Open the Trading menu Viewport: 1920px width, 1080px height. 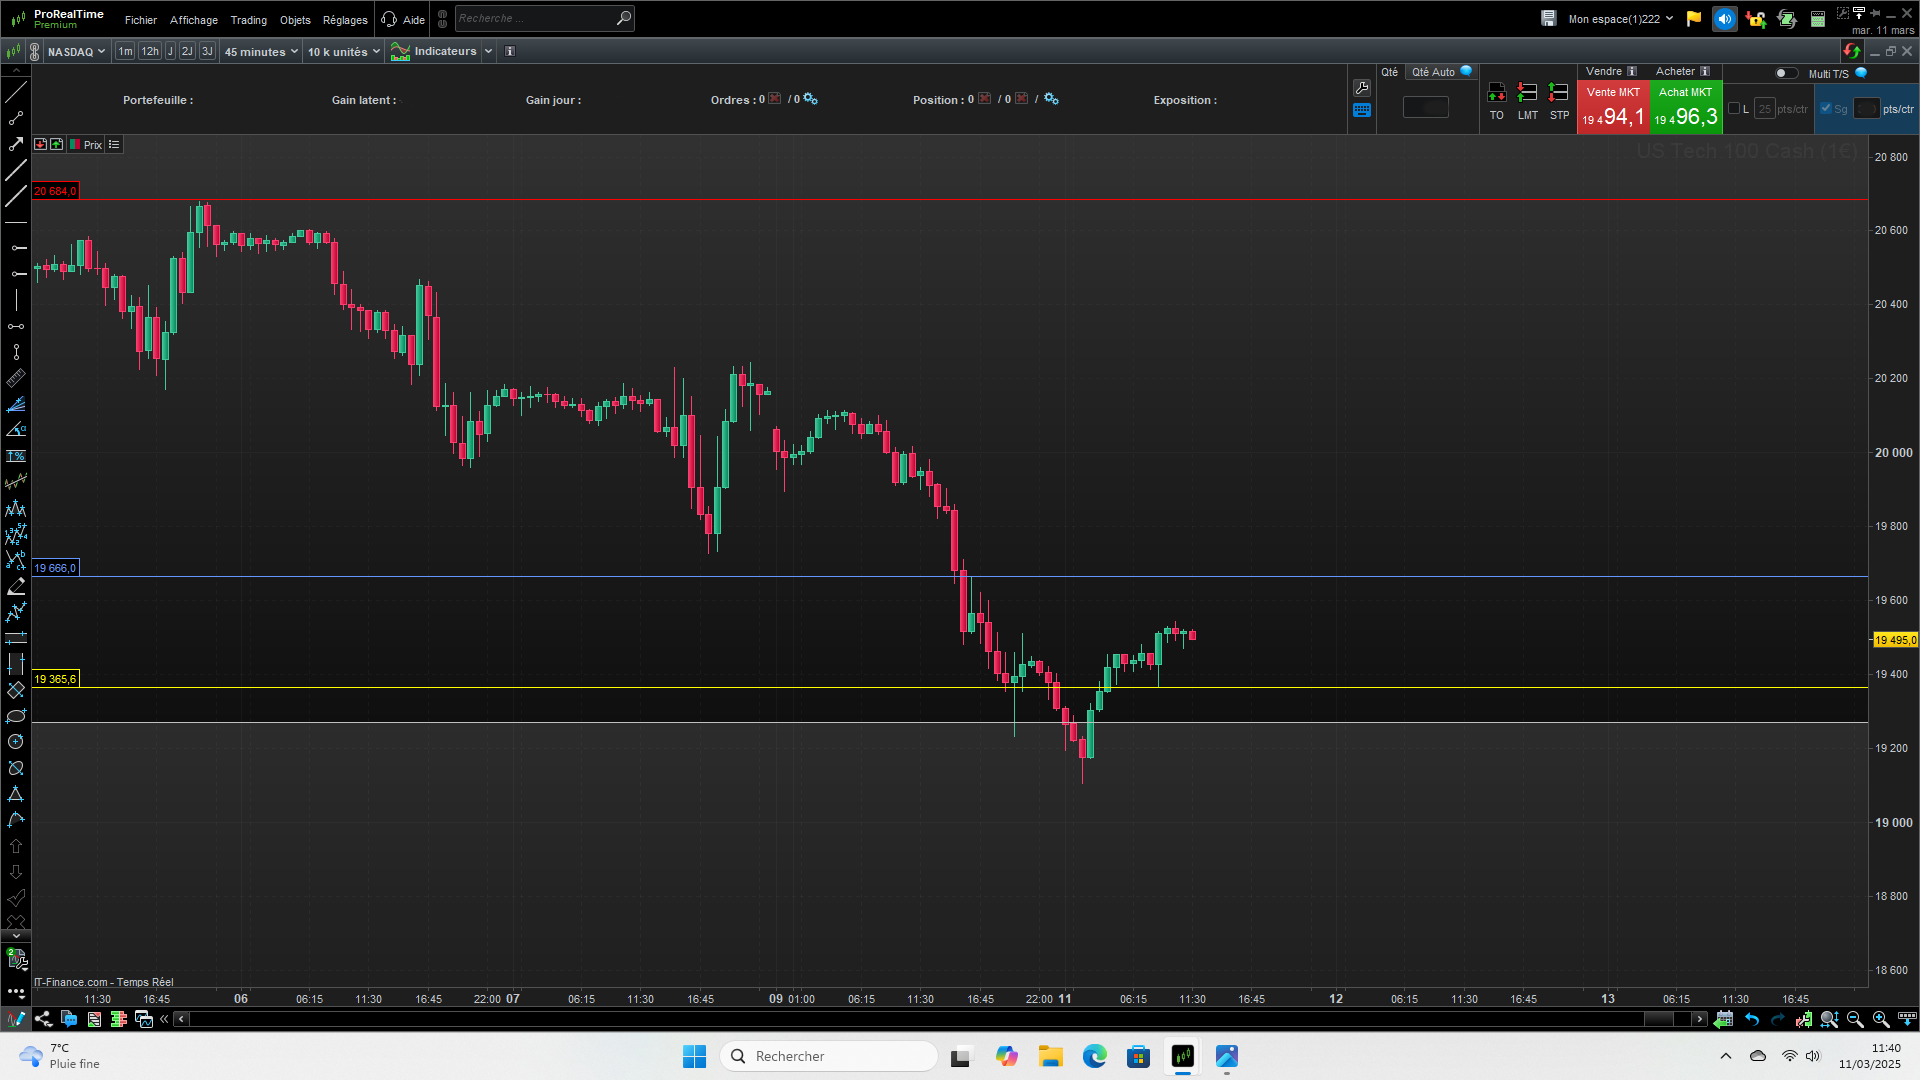(248, 20)
